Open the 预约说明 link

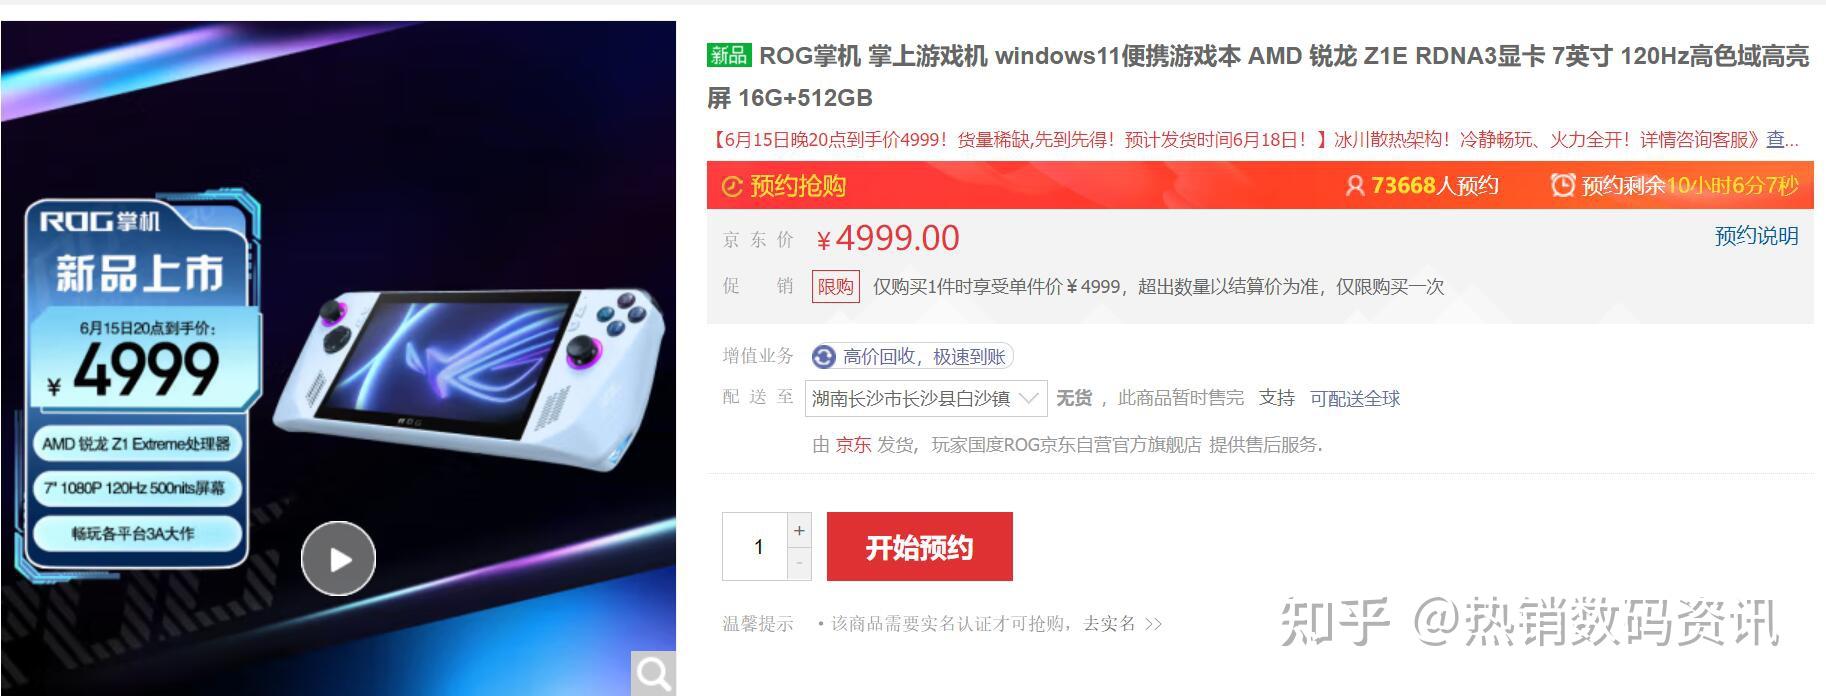(1756, 236)
